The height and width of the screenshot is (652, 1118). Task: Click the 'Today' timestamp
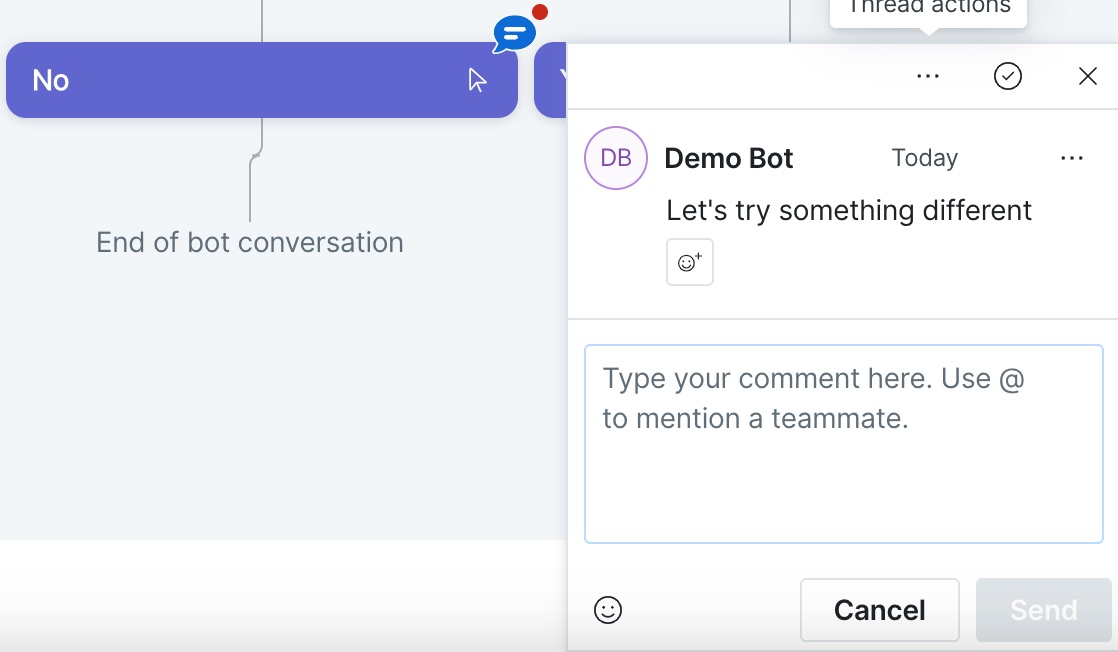coord(925,158)
